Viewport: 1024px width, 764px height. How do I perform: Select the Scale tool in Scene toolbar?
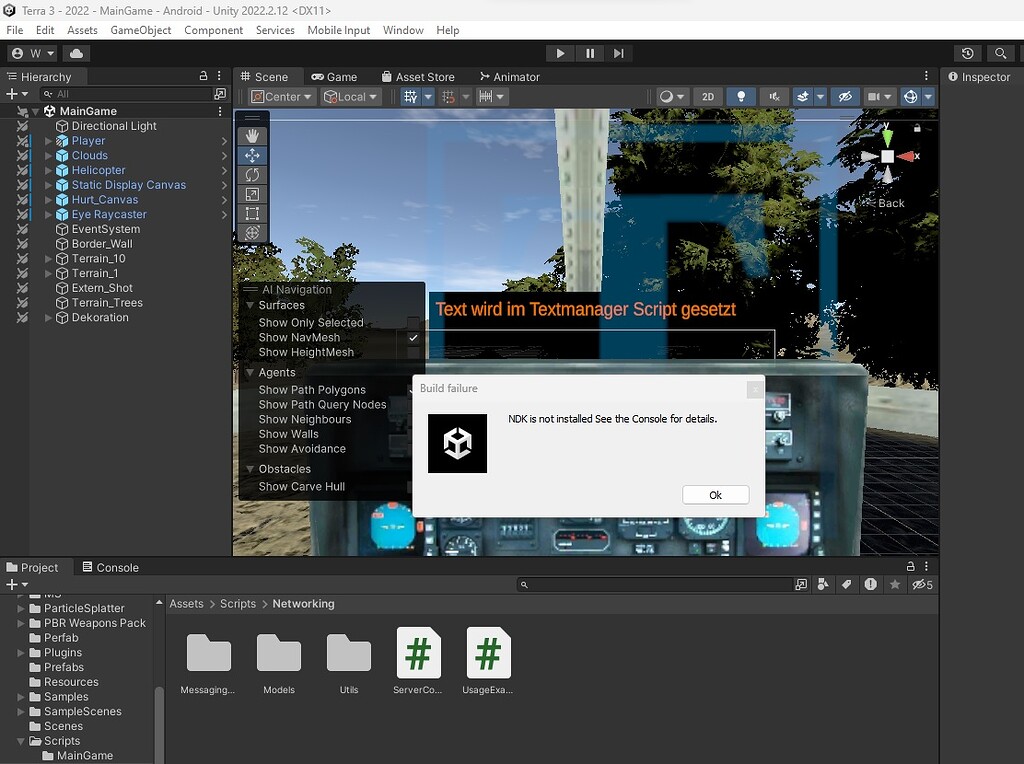pyautogui.click(x=252, y=194)
